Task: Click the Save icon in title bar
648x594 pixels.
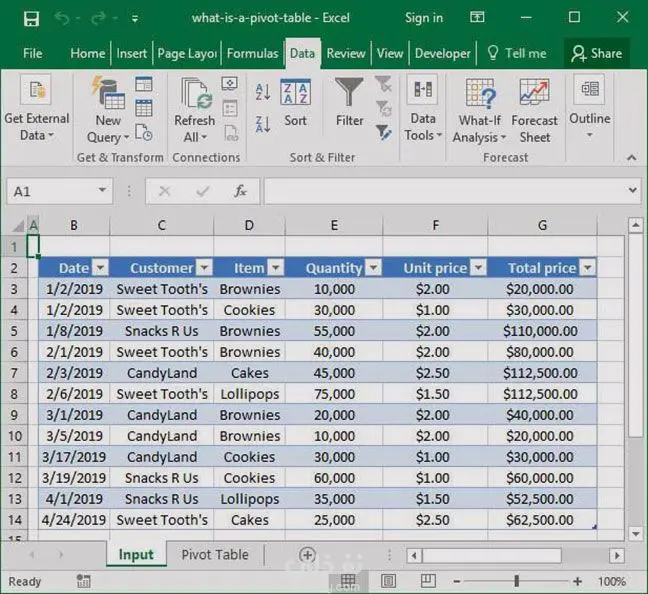Action: [31, 18]
